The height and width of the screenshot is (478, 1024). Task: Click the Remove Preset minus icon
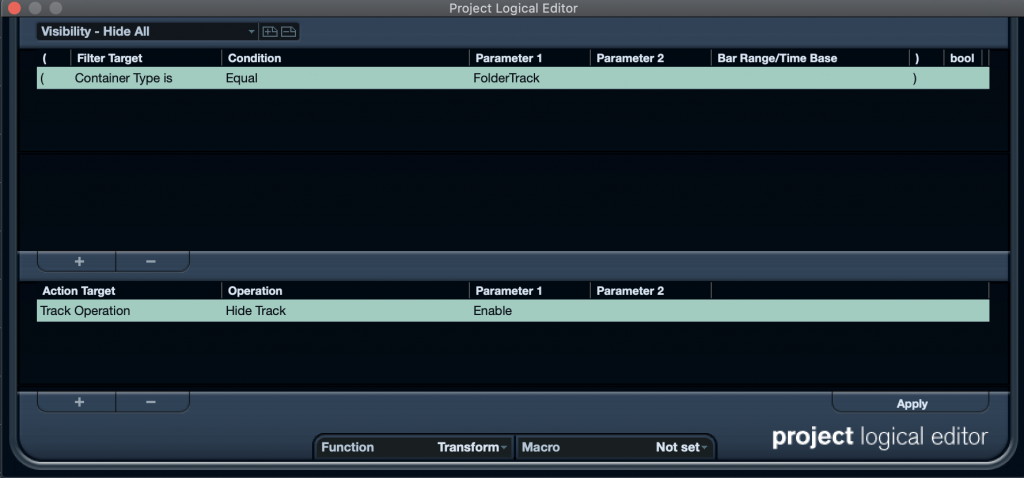(x=289, y=31)
